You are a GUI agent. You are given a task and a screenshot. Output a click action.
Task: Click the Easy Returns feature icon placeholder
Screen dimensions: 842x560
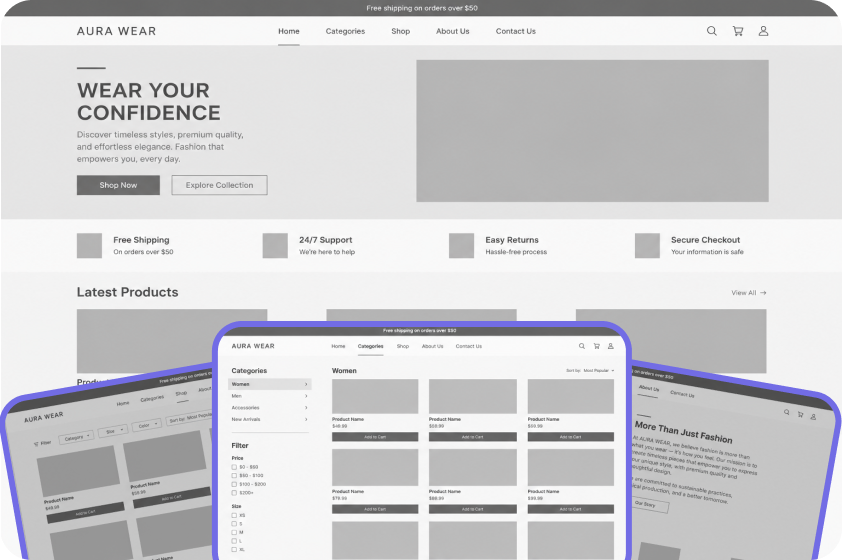click(461, 245)
